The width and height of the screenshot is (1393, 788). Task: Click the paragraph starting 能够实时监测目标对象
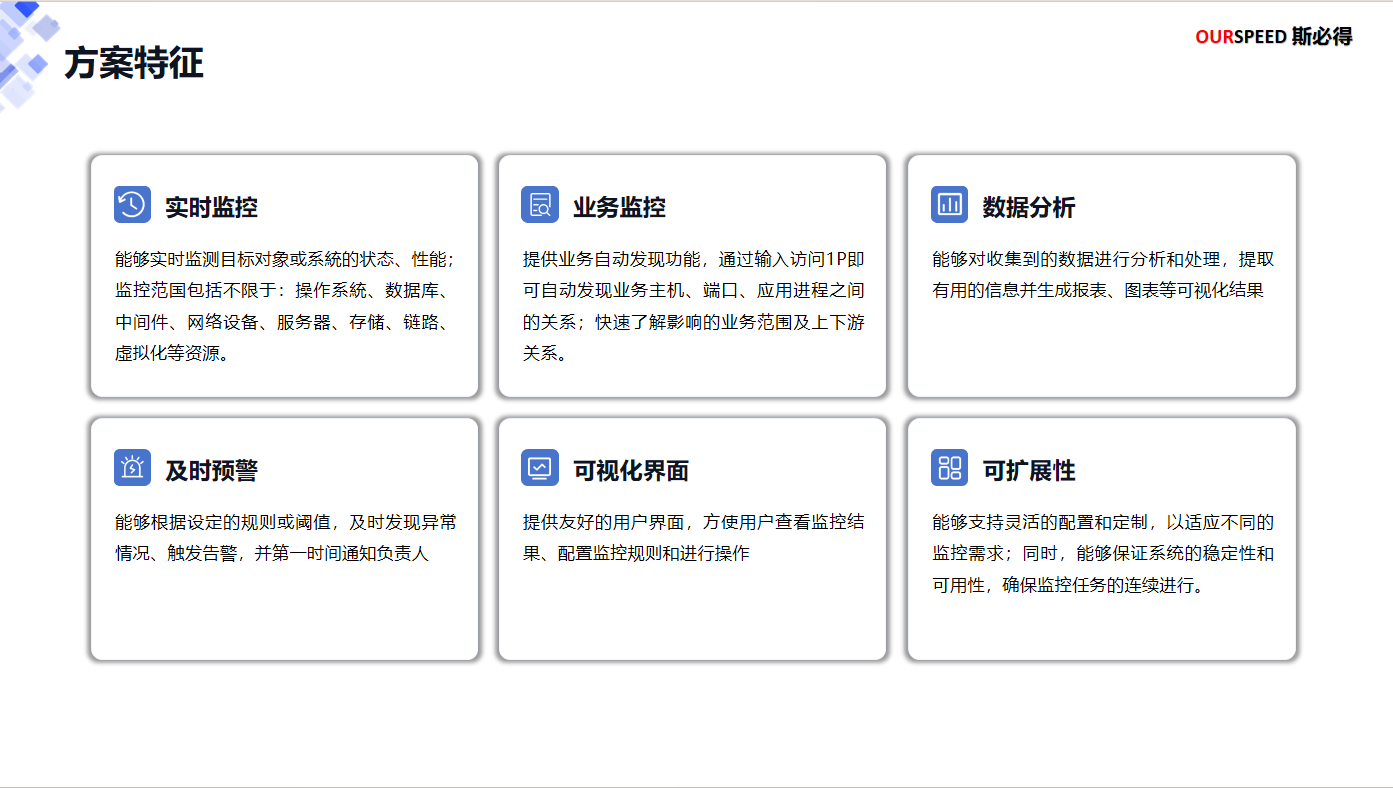point(285,306)
